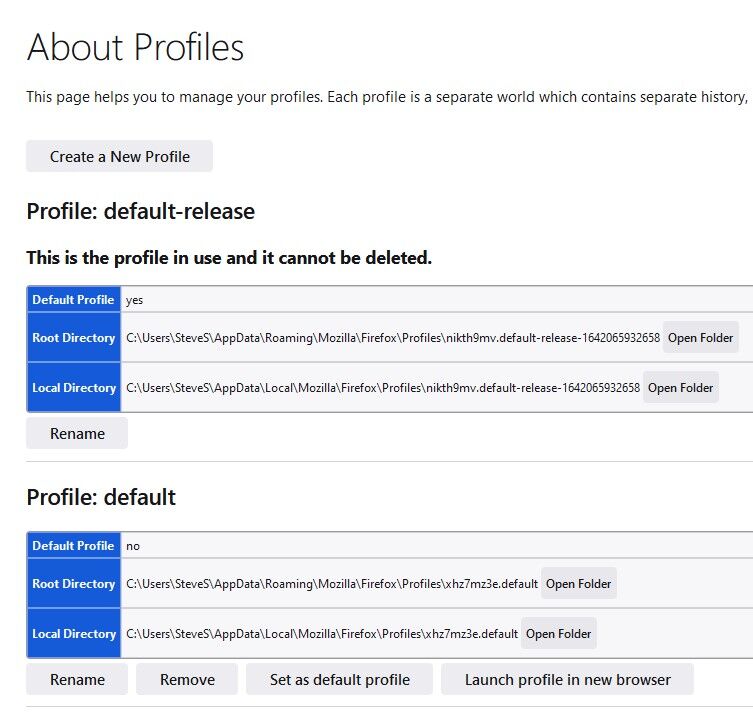Screen dimensions: 753x712
Task: Open Folder for default-release Local Directory
Action: coord(680,387)
